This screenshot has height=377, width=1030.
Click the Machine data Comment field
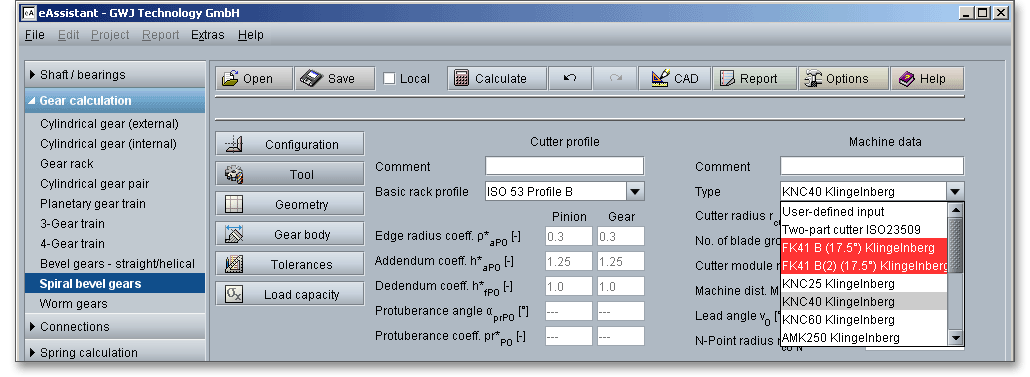point(872,166)
